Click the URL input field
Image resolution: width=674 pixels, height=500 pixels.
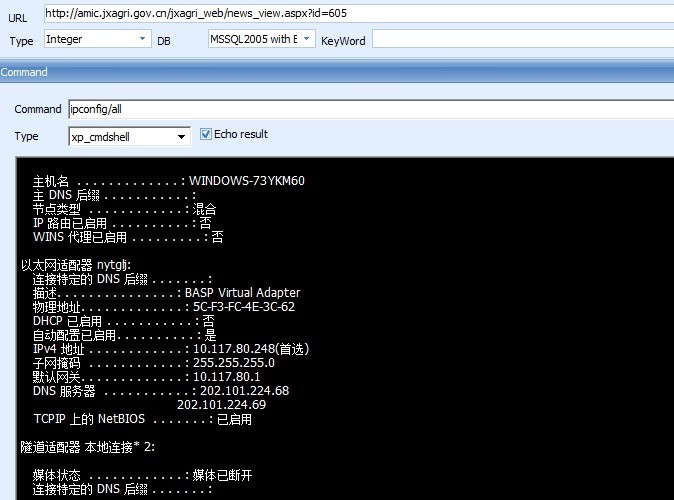click(x=359, y=13)
